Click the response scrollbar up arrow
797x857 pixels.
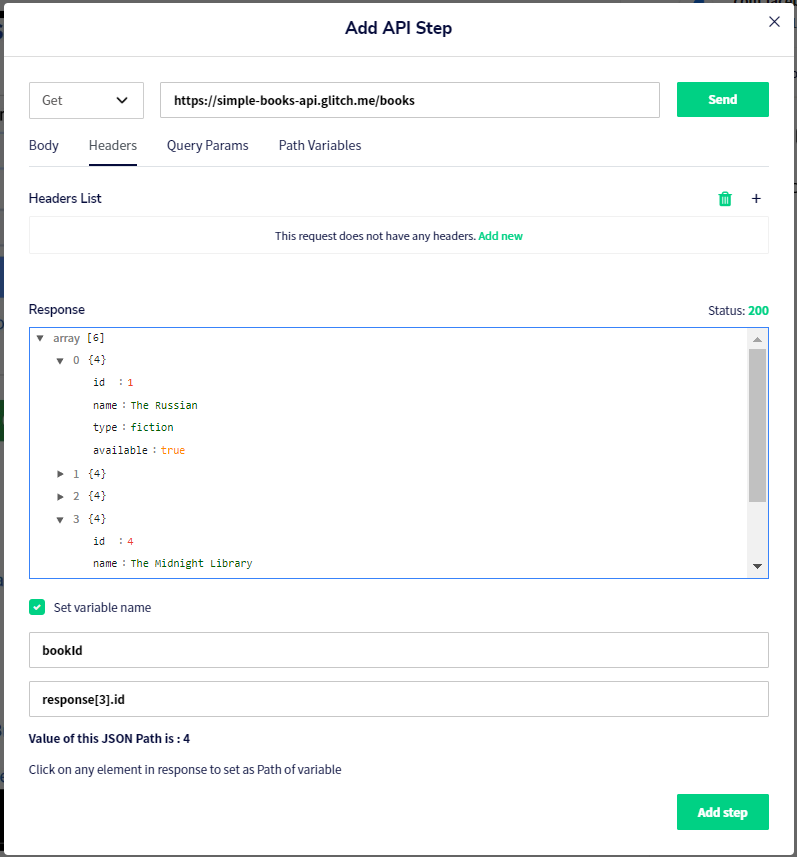click(x=757, y=339)
